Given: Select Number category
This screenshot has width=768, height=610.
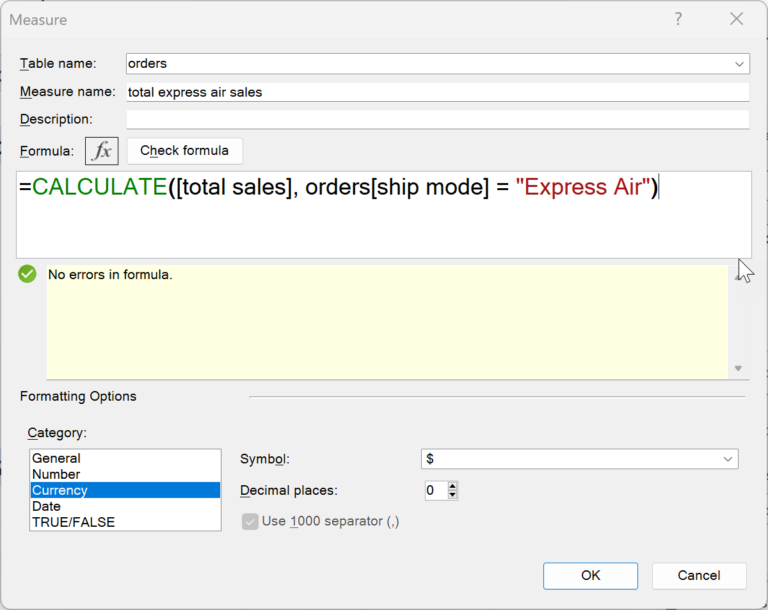Looking at the screenshot, I should tap(57, 474).
